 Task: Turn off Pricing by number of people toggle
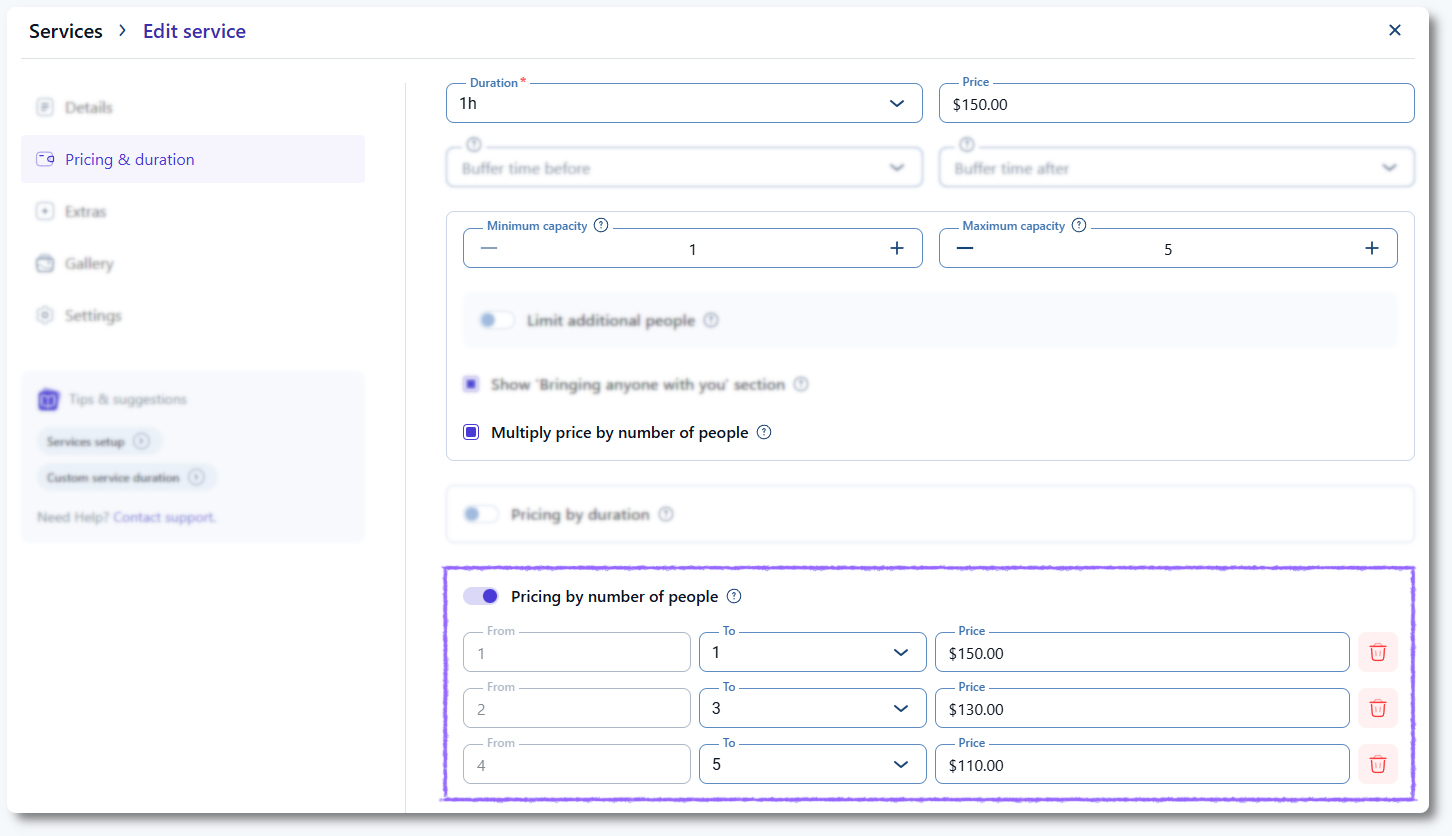(x=481, y=597)
